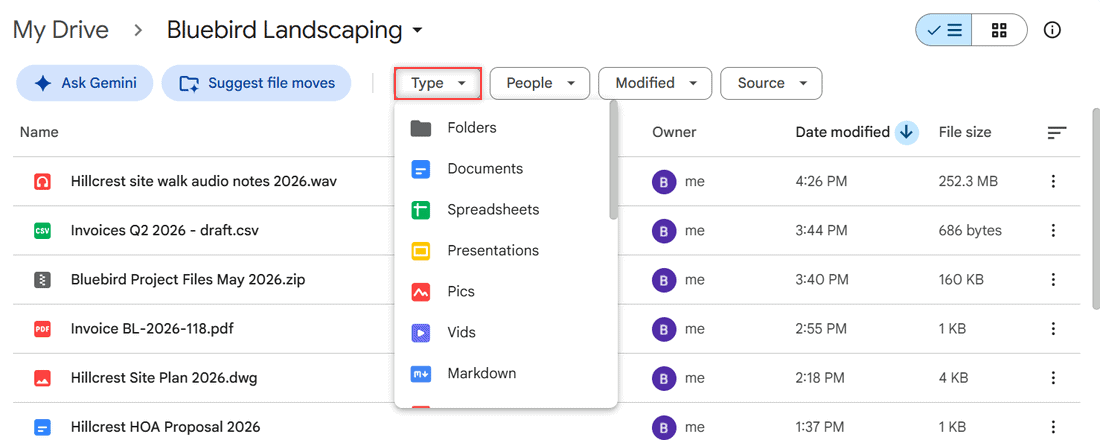The width and height of the screenshot is (1100, 440).
Task: Click the Owner column header
Action: point(674,132)
